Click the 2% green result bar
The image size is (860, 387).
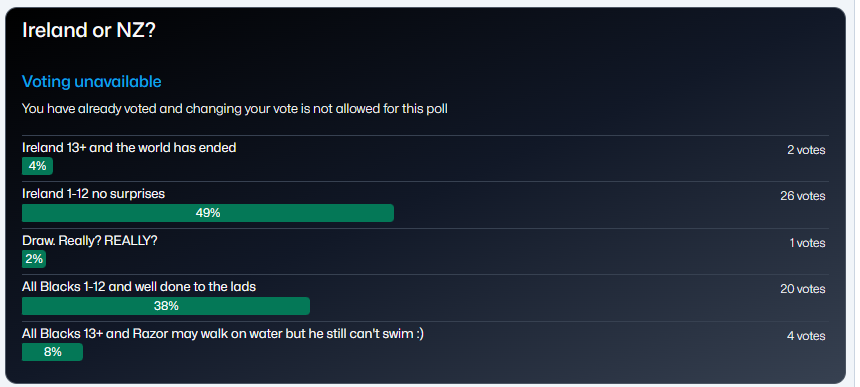coord(34,259)
